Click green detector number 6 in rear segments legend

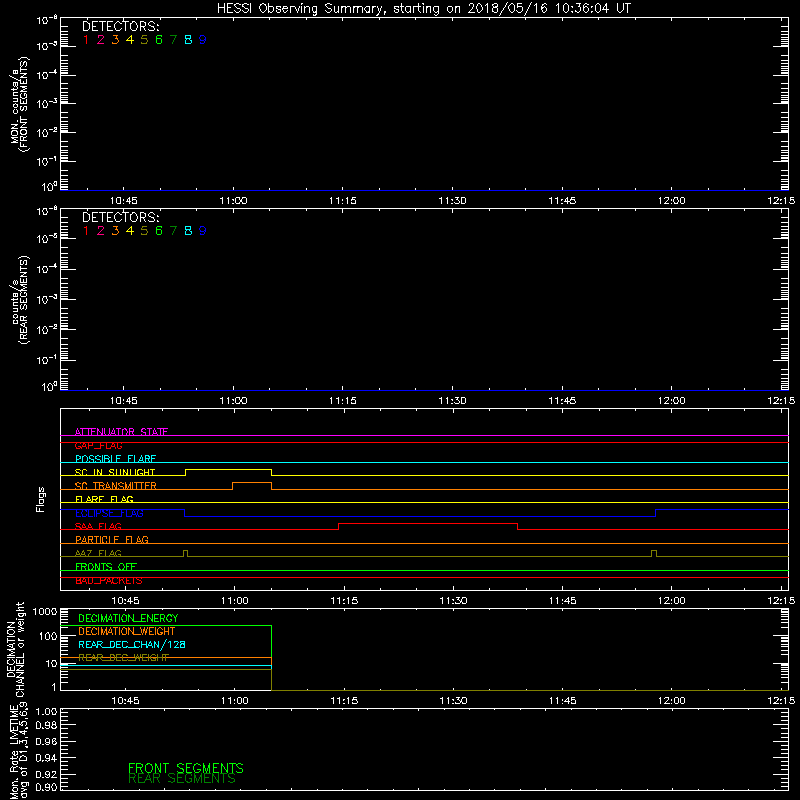(x=159, y=231)
